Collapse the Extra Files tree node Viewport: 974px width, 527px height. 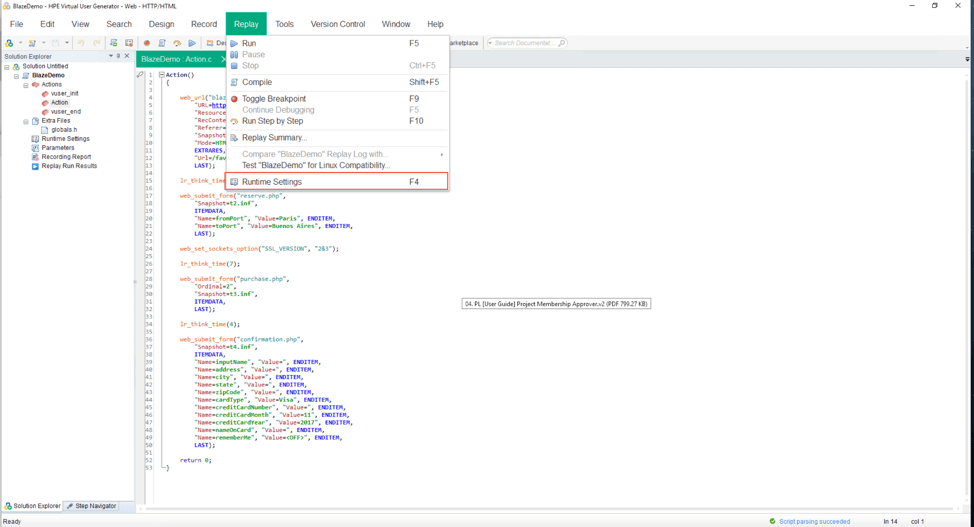coord(26,121)
